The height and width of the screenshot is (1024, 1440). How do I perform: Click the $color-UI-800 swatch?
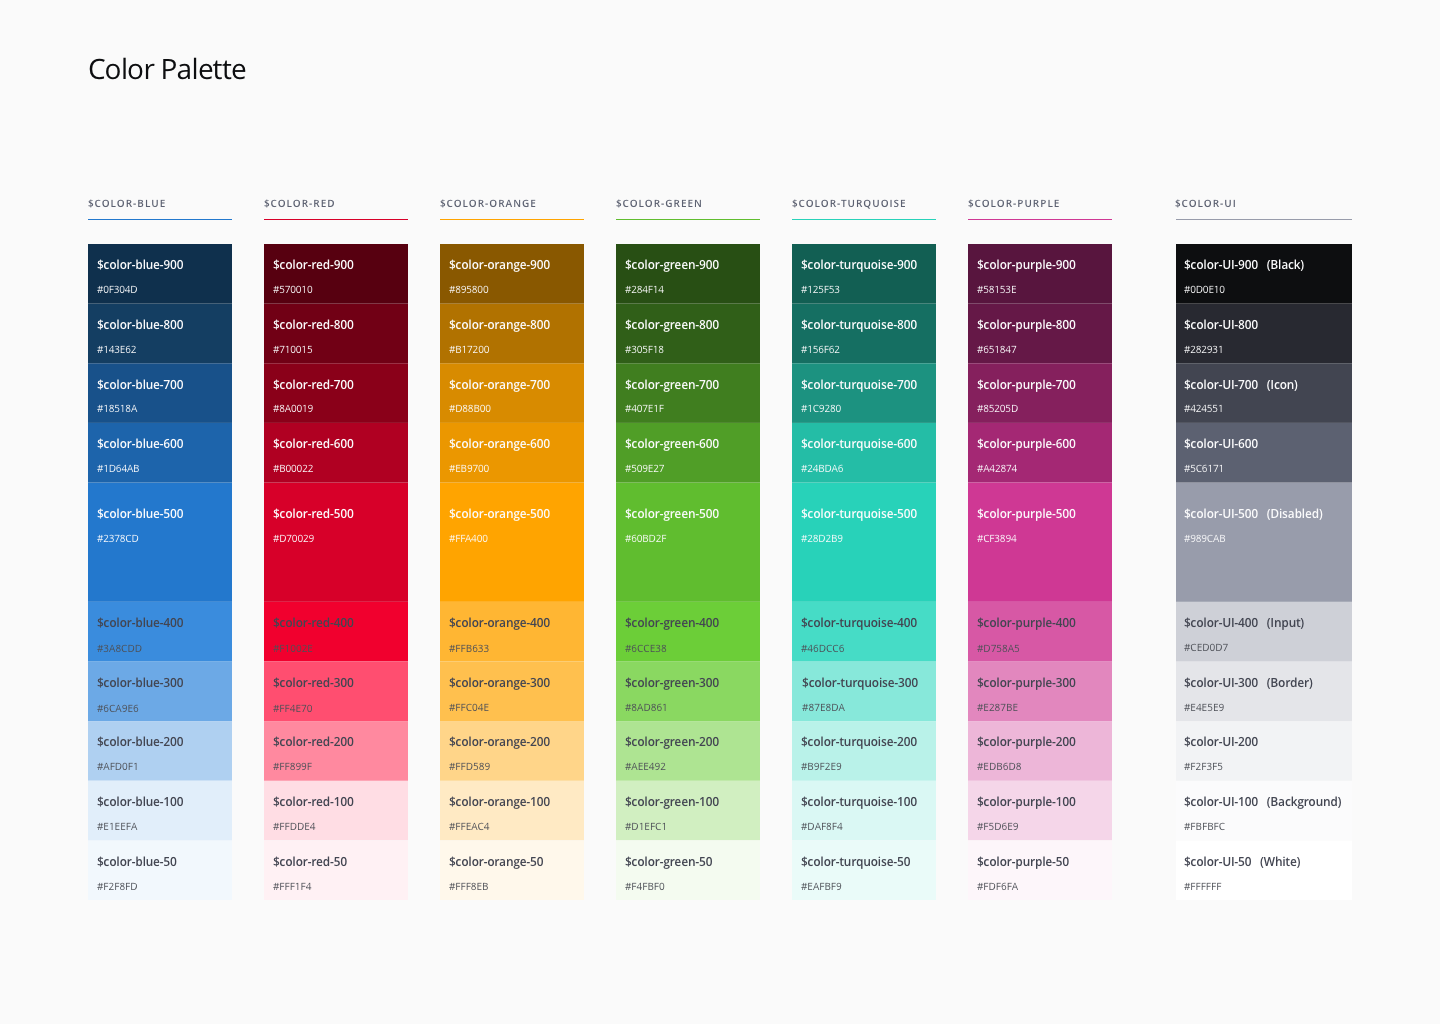(1264, 334)
